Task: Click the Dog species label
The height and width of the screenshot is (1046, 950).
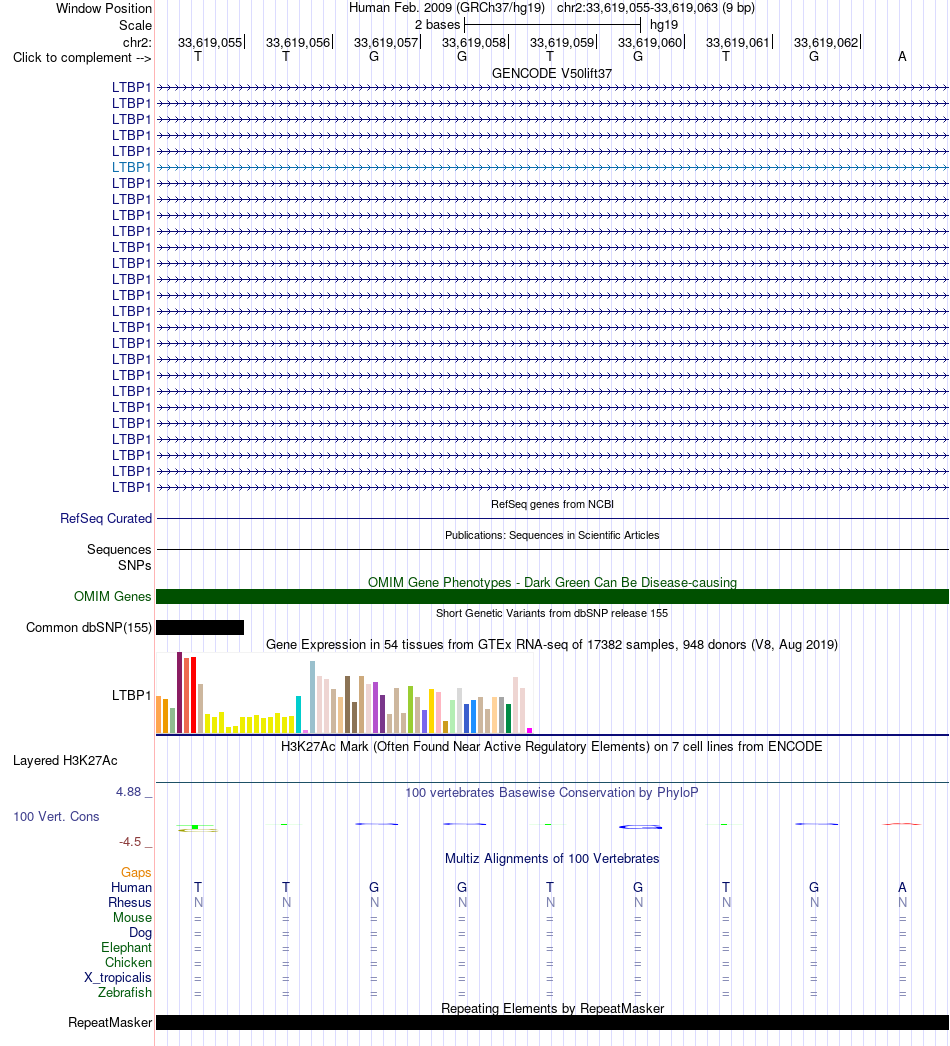Action: [140, 933]
